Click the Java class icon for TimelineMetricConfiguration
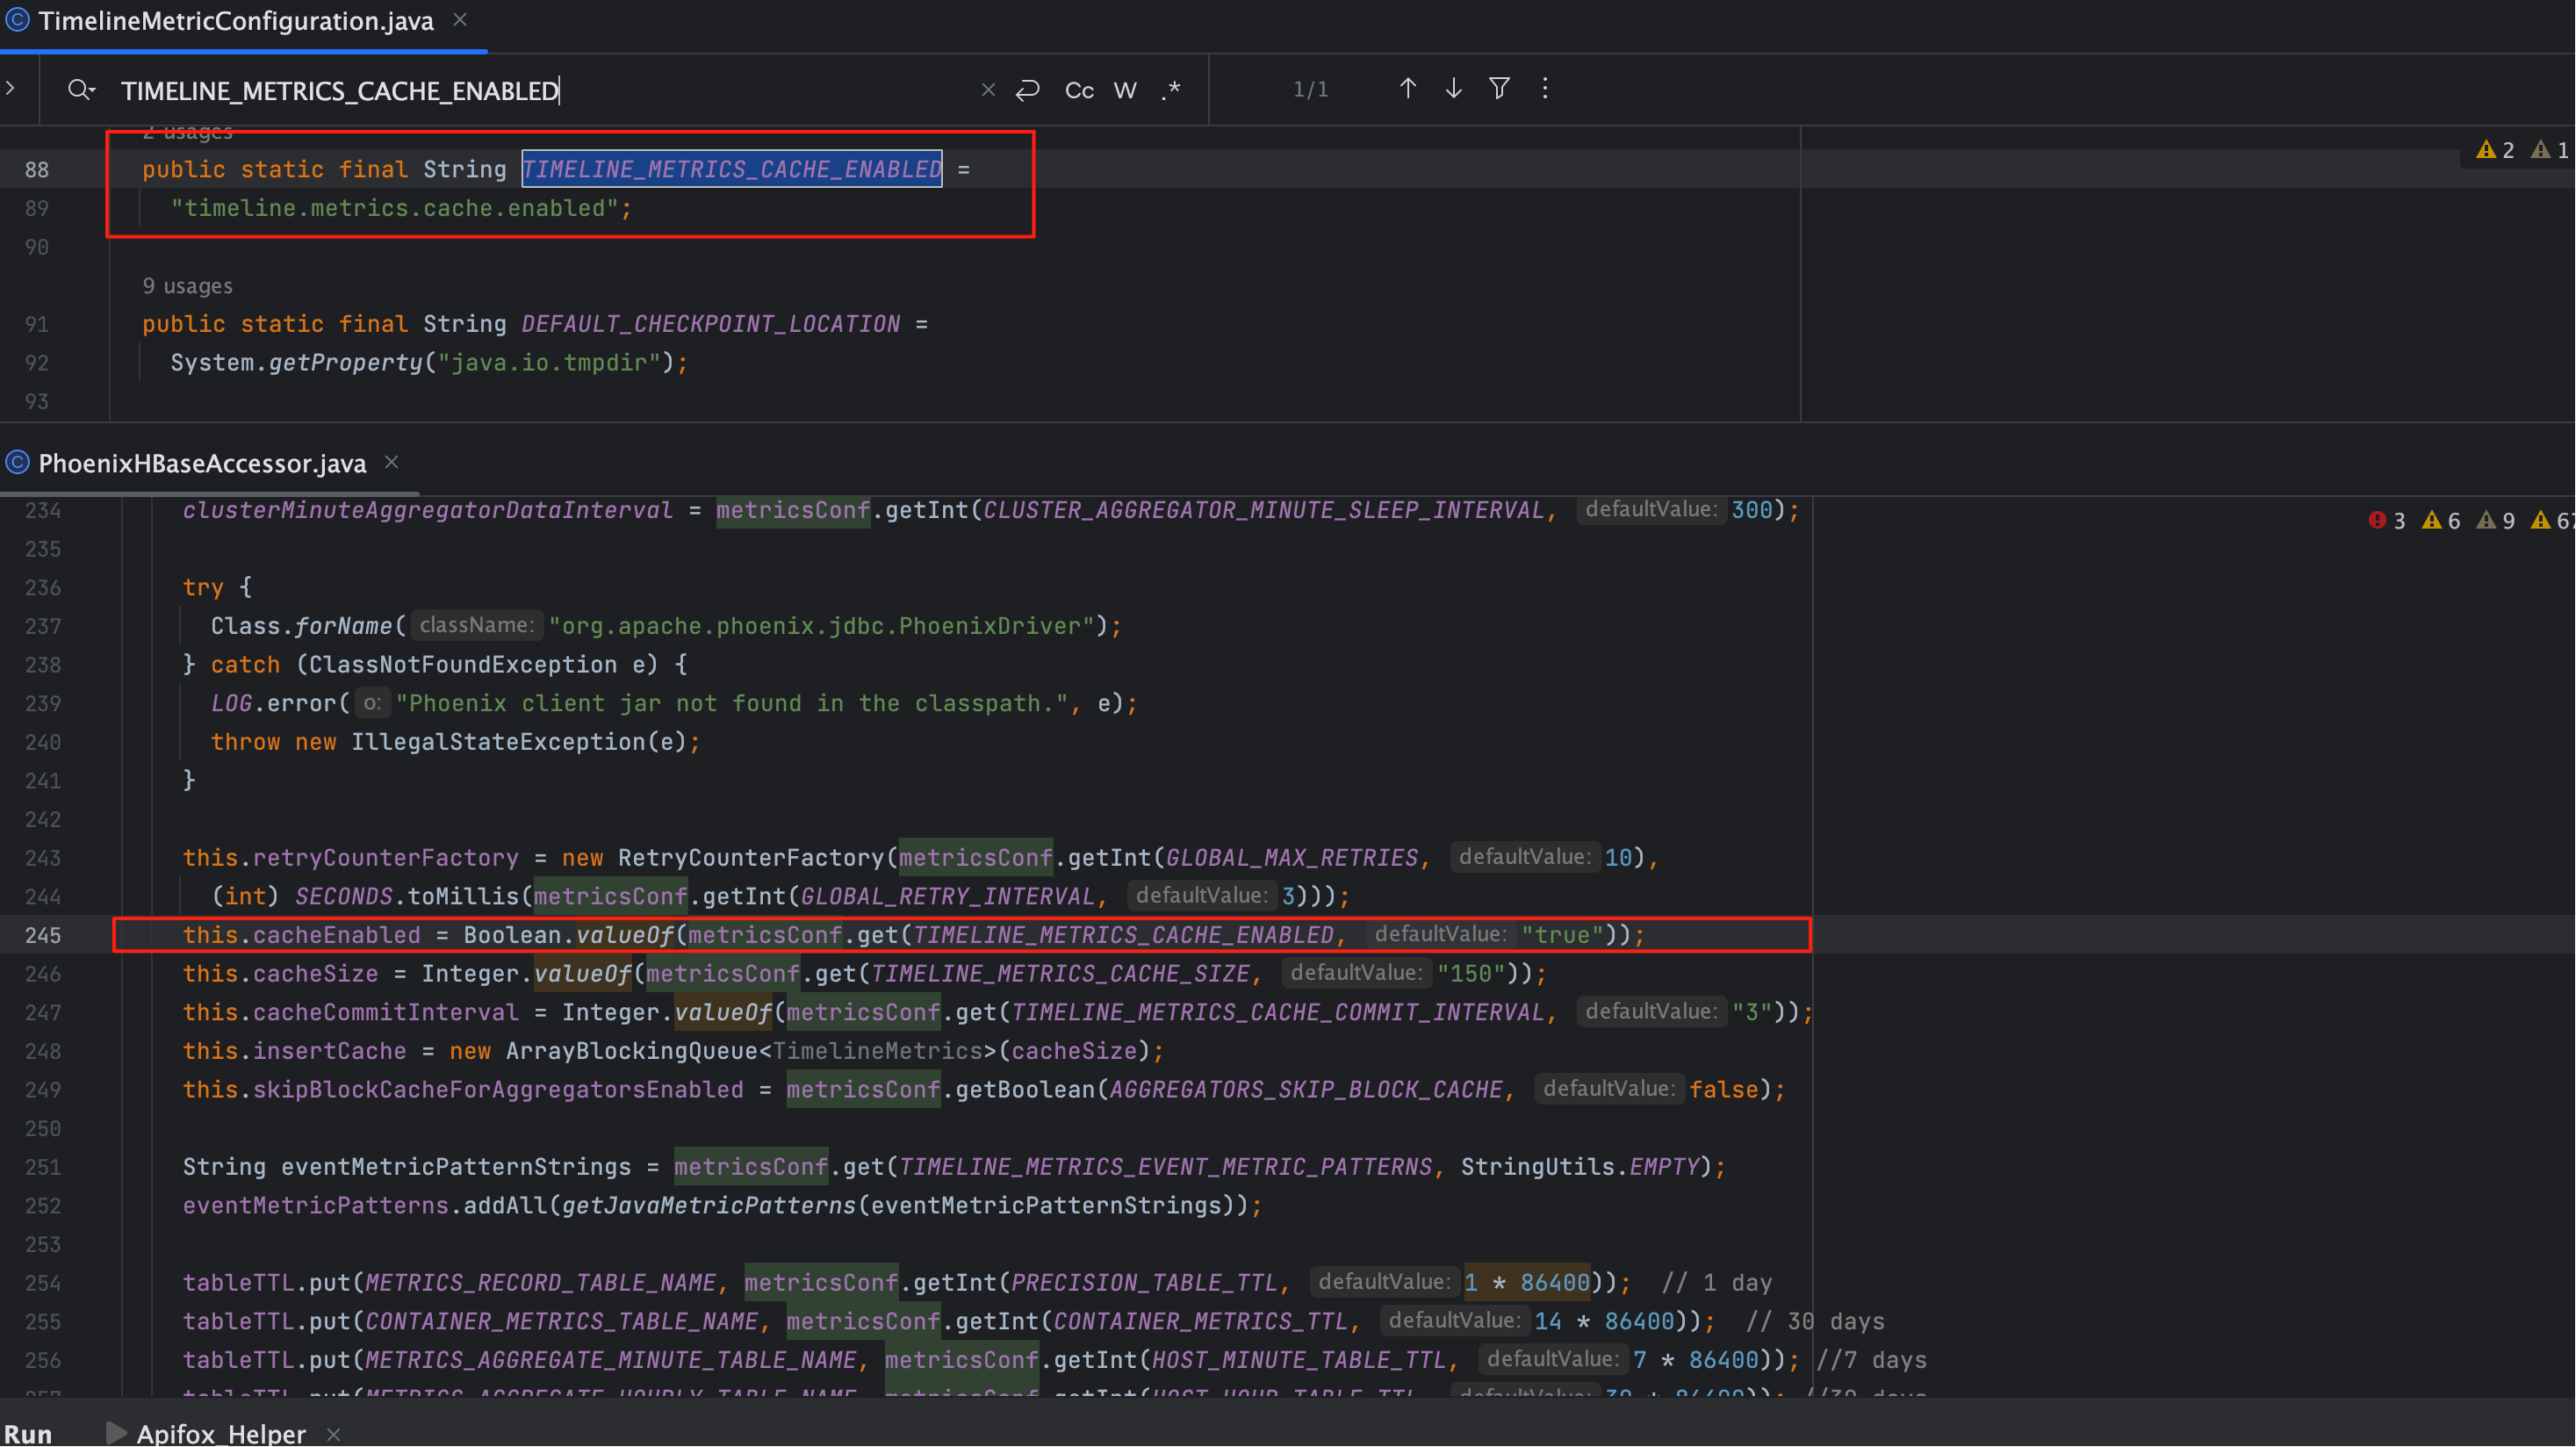 click(17, 20)
